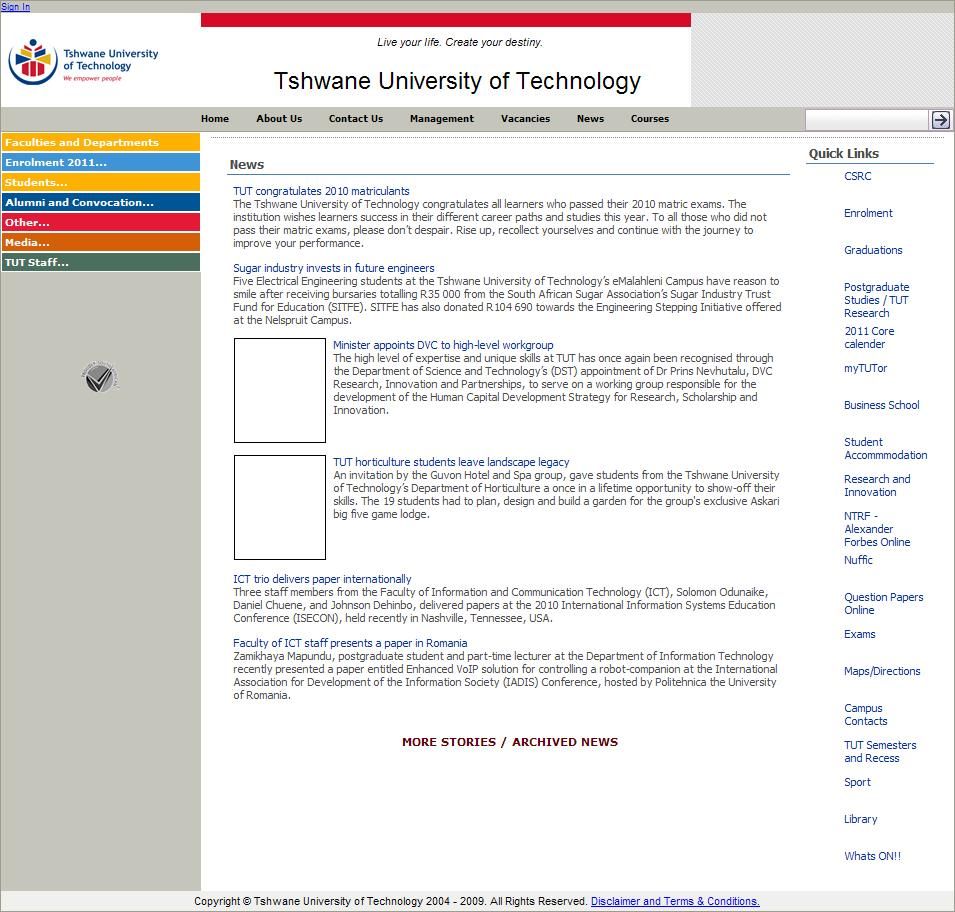
Task: Expand the Other sidebar item
Action: 100,222
